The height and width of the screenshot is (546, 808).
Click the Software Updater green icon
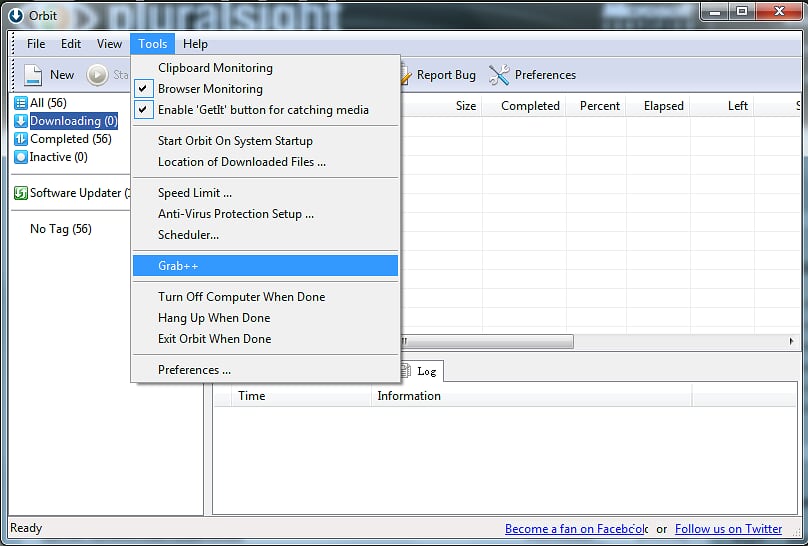click(x=21, y=193)
